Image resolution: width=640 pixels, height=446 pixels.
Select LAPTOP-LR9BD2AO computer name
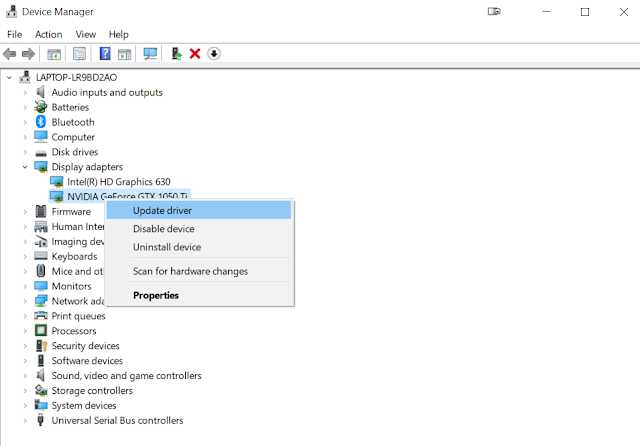[x=76, y=77]
